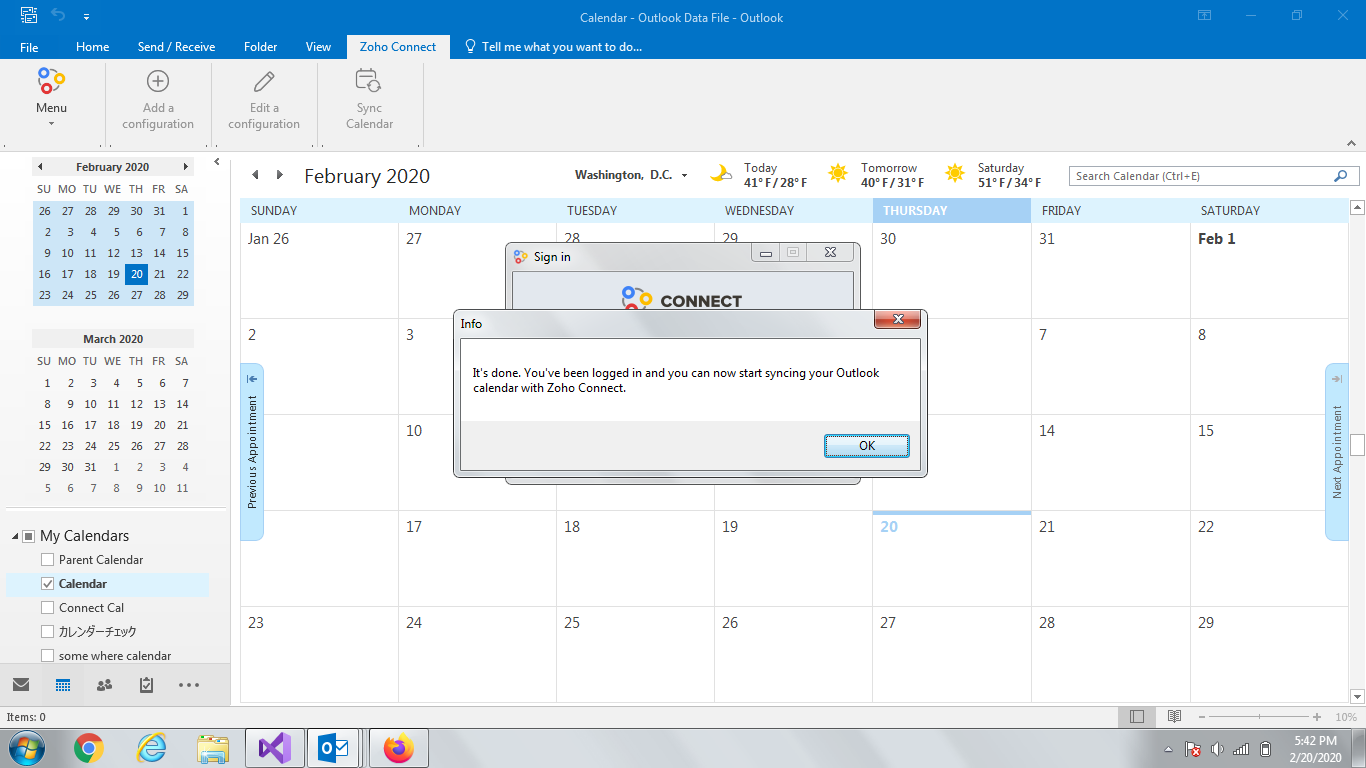The image size is (1366, 768).
Task: Click Next Appointment side button
Action: (1337, 452)
